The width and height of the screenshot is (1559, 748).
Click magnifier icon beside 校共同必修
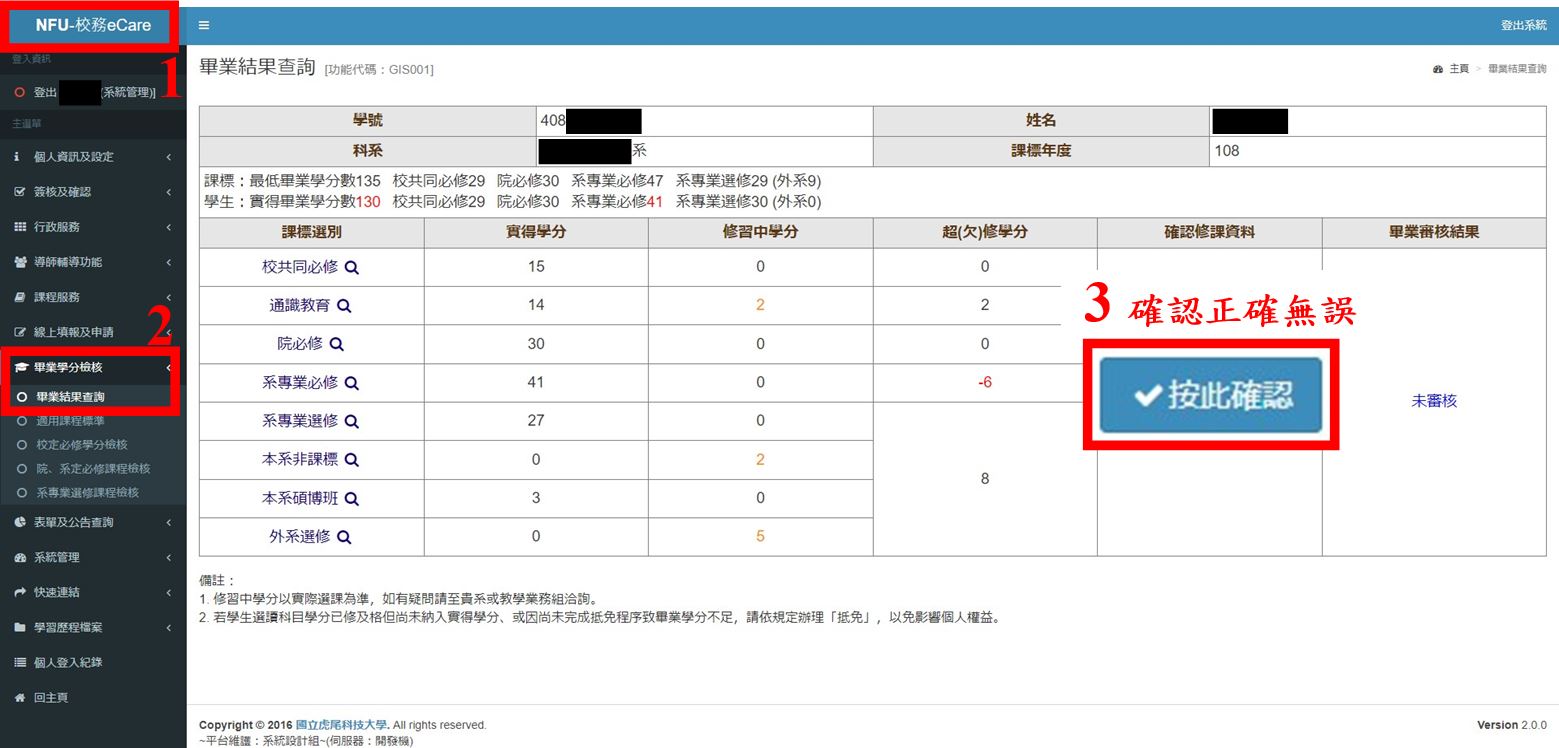pos(352,267)
